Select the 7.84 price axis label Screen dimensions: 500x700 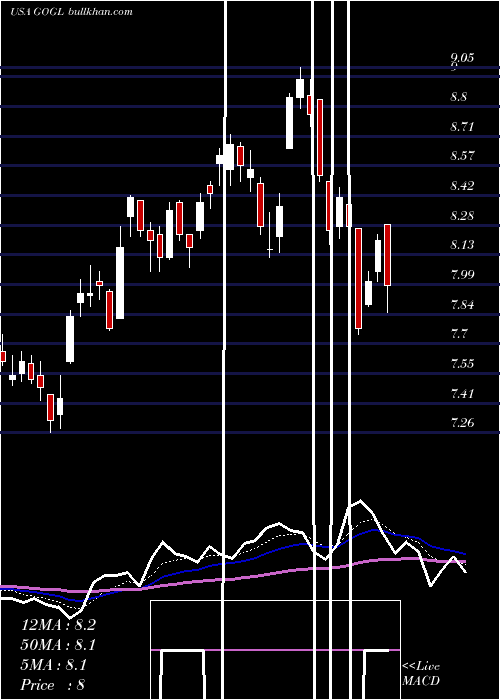pyautogui.click(x=462, y=305)
